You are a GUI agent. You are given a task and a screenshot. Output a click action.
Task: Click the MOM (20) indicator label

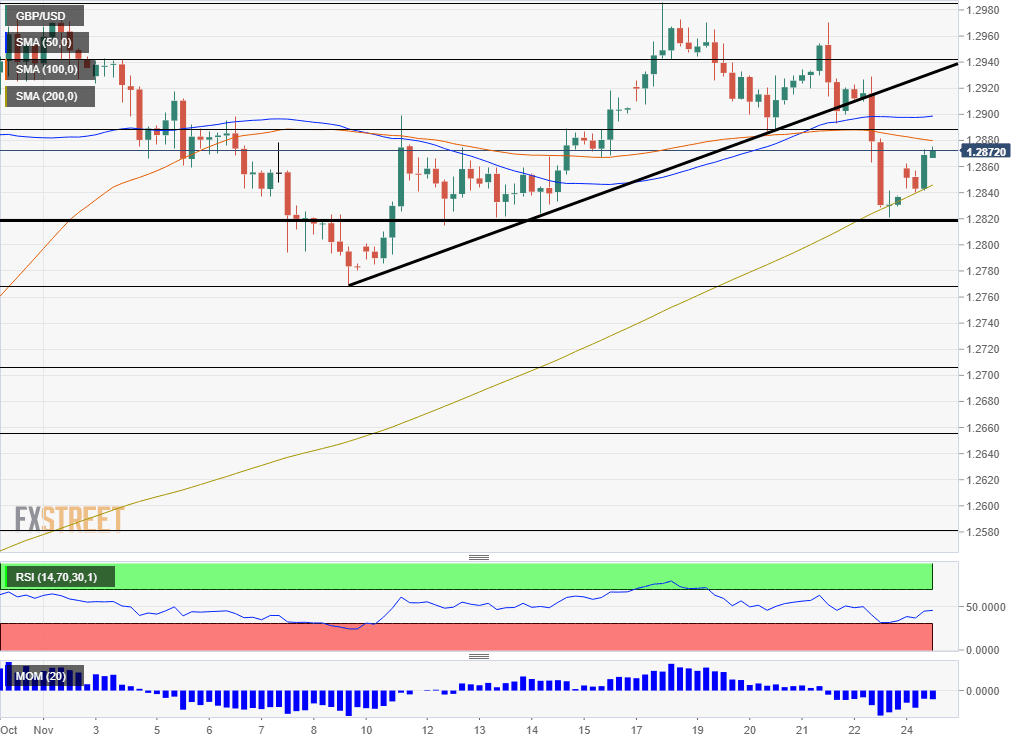tap(44, 677)
